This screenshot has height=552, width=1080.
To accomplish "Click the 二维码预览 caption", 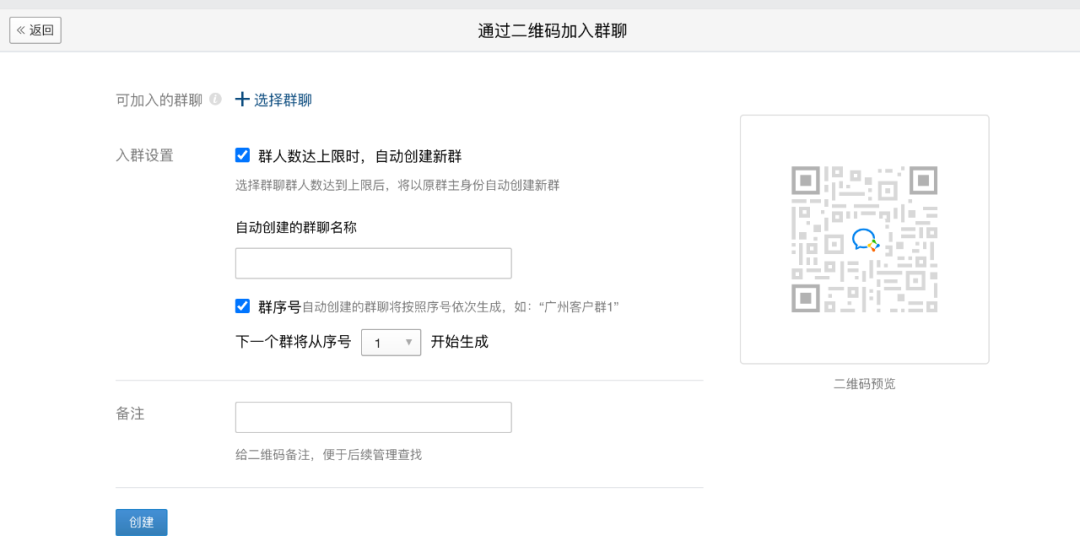I will pos(864,384).
